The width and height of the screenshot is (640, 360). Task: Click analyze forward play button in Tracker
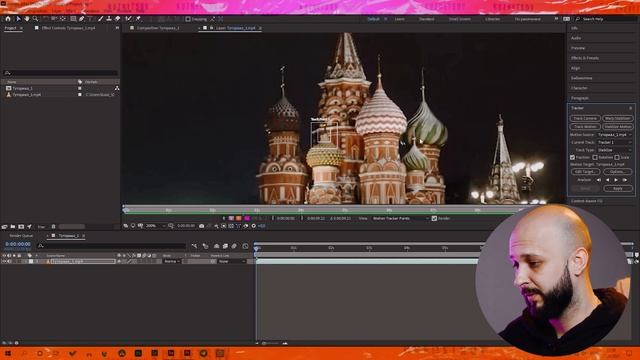[x=616, y=180]
